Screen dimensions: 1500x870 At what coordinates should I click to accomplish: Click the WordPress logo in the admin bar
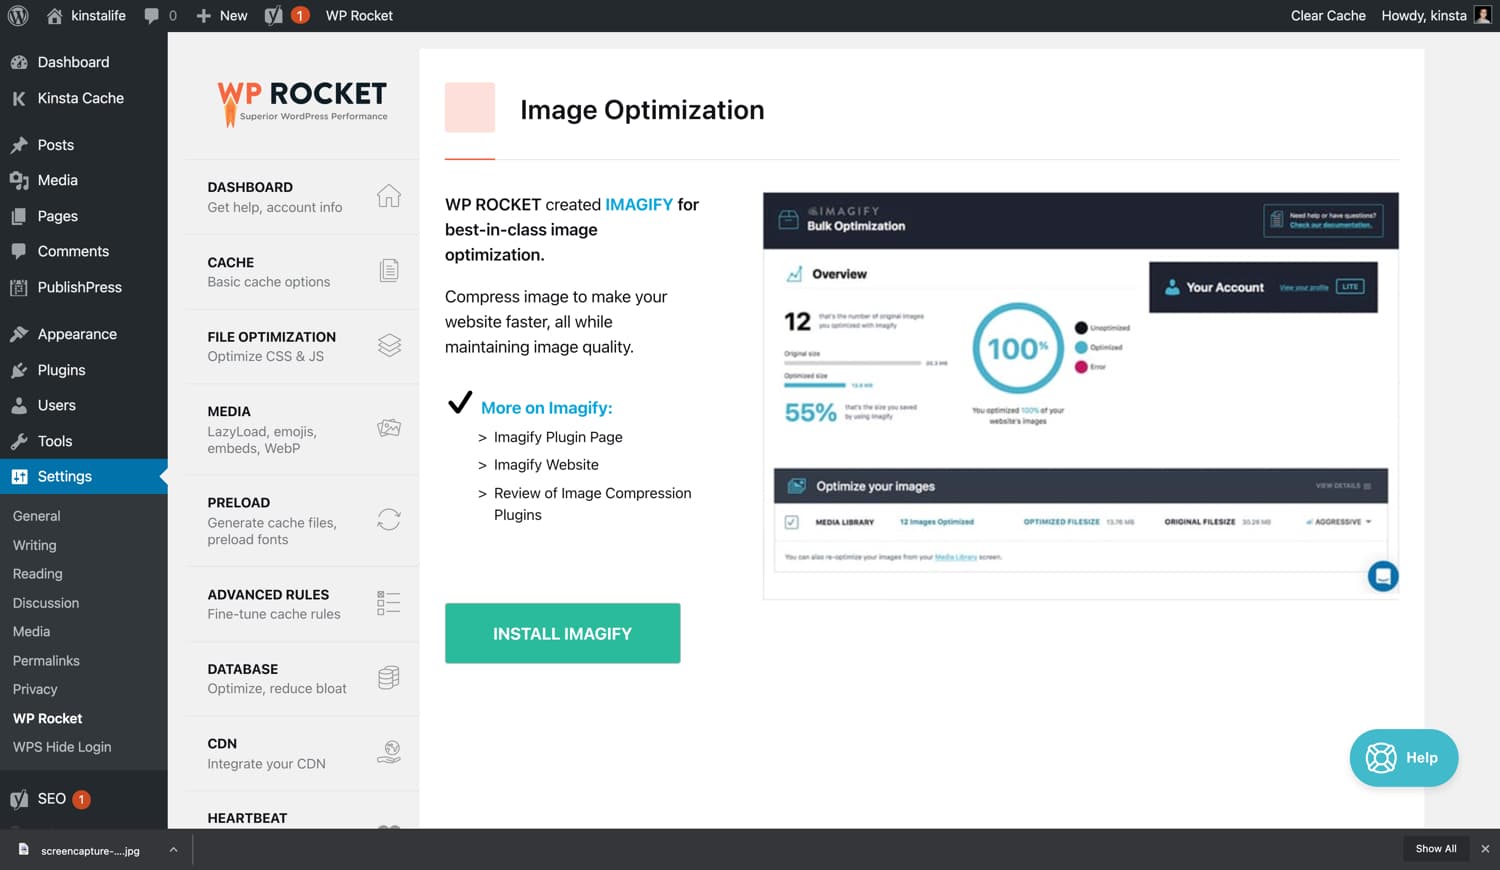(x=17, y=15)
